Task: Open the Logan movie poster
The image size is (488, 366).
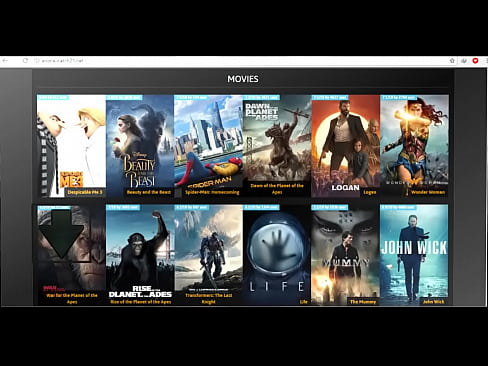Action: pyautogui.click(x=346, y=146)
